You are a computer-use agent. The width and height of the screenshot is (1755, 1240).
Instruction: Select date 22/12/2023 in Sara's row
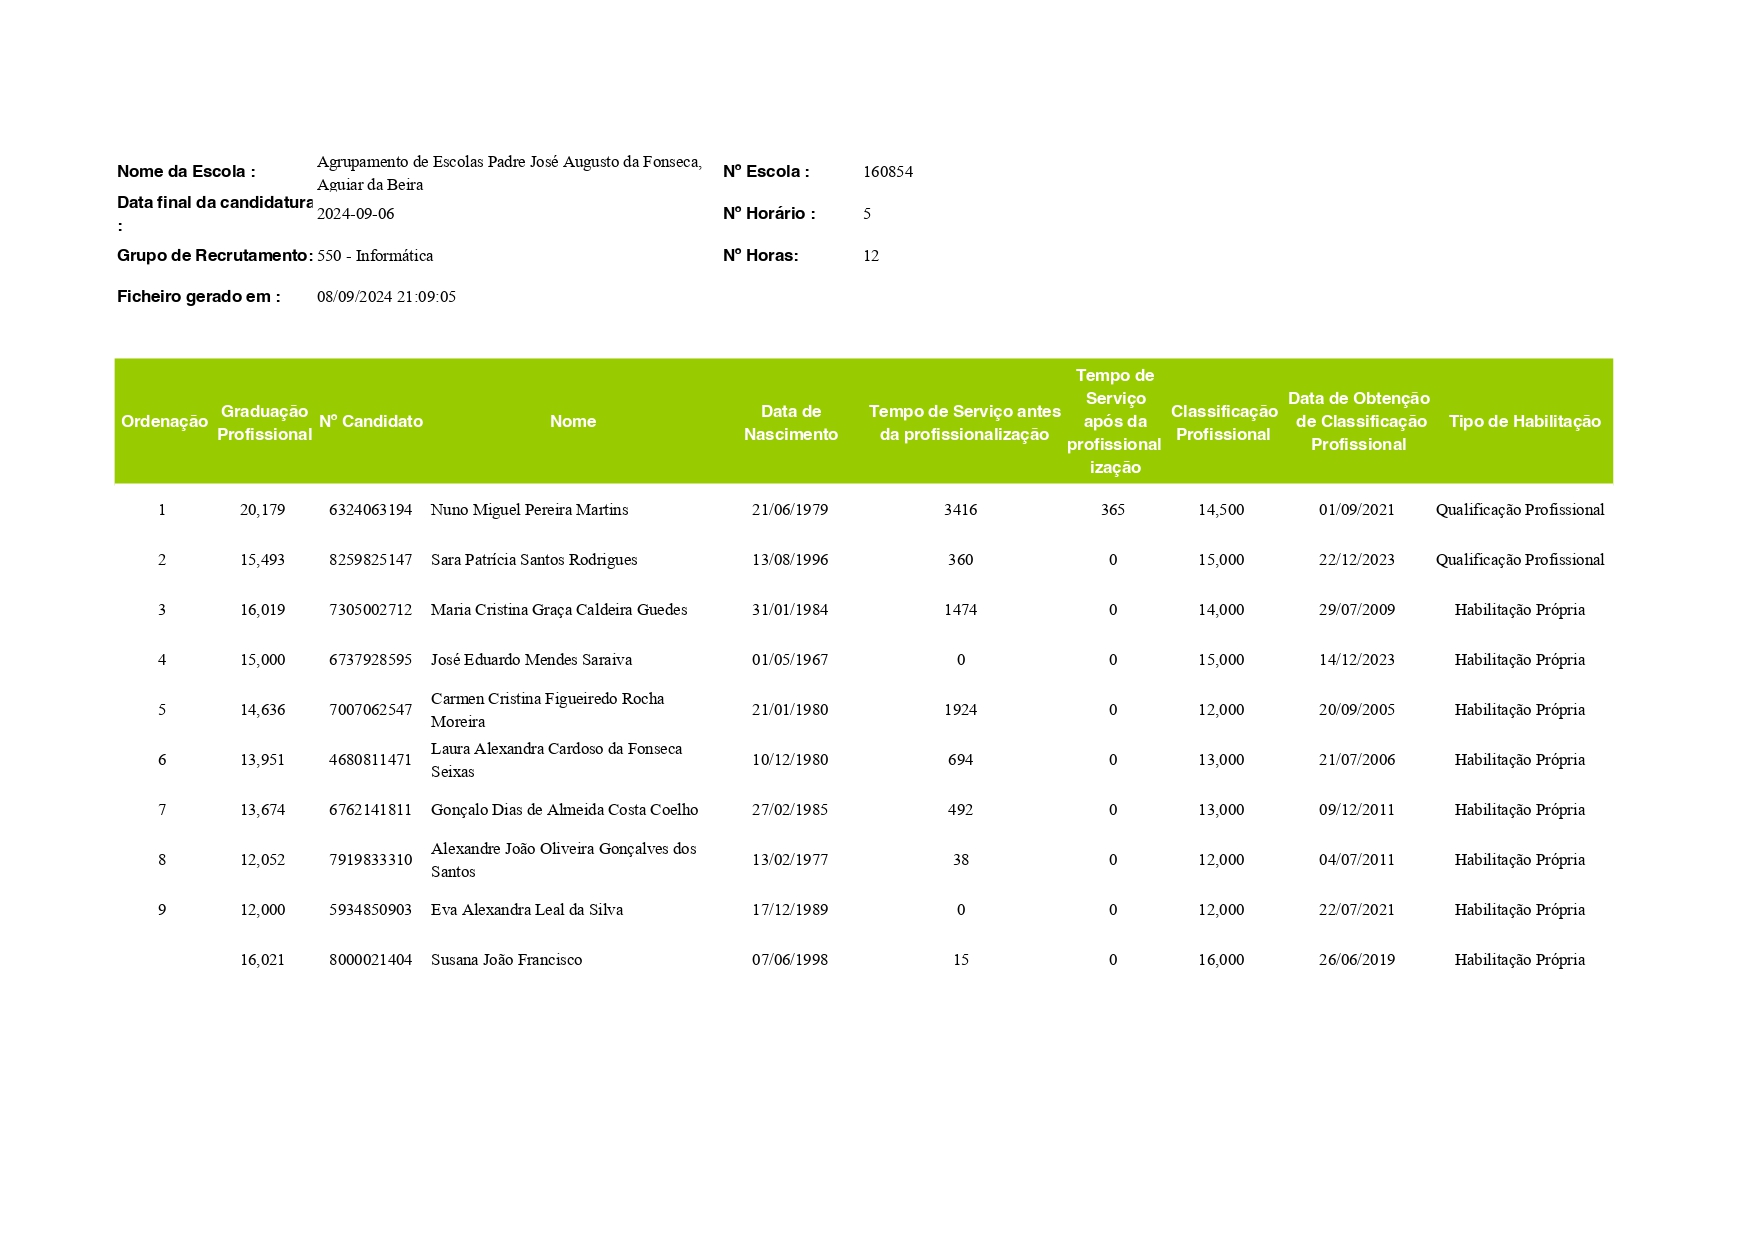(1357, 560)
